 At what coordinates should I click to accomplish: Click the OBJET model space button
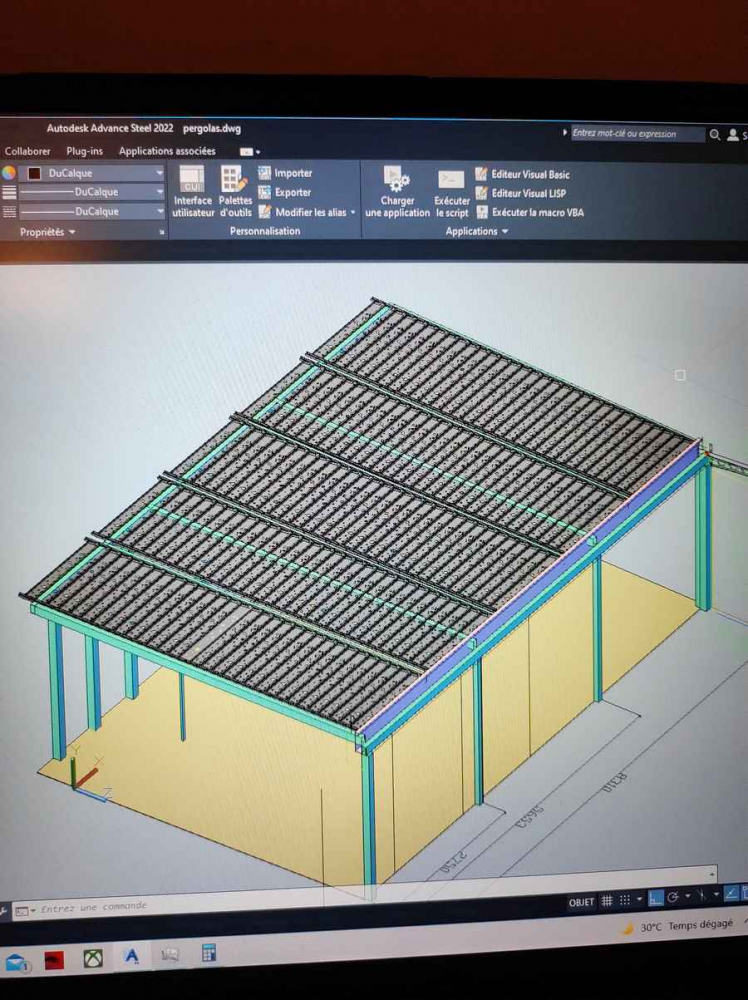[x=581, y=902]
